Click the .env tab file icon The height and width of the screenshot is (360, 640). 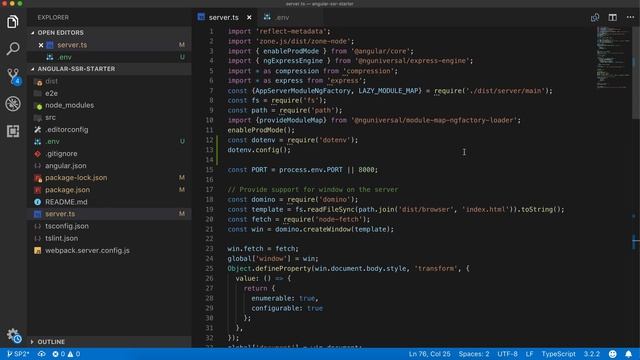(267, 17)
